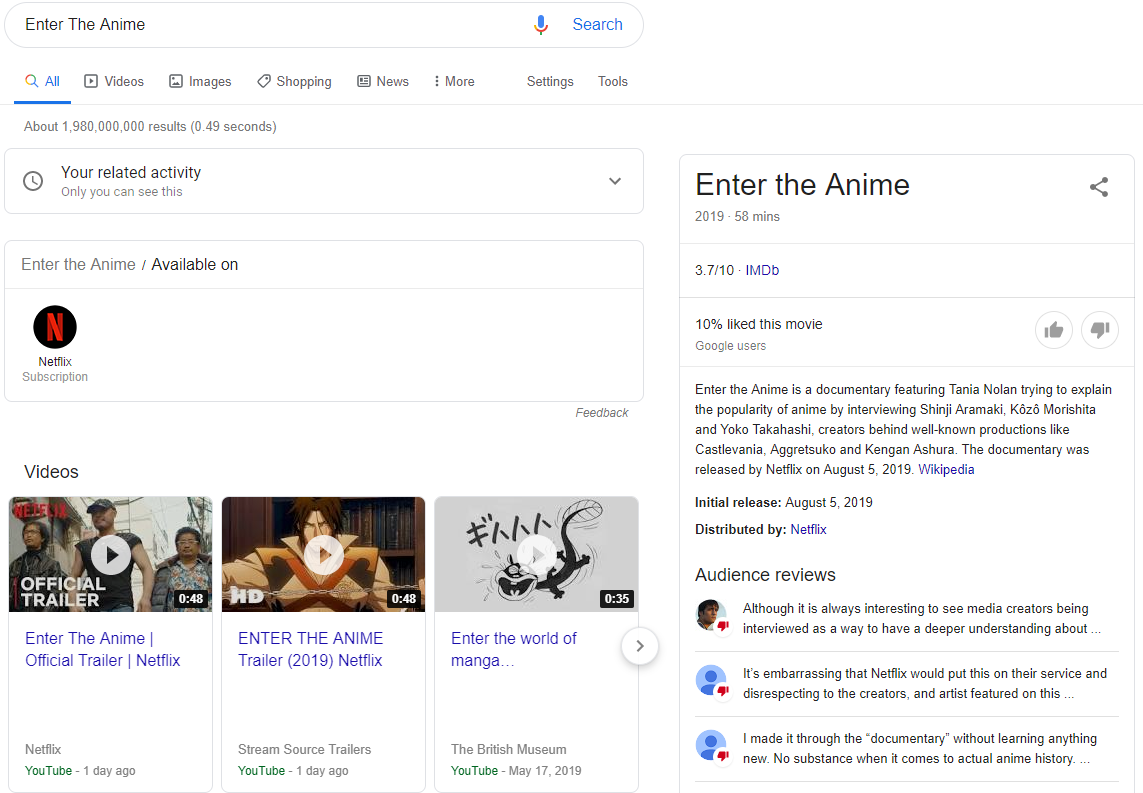Viewport: 1143px width, 793px height.
Task: Click the Audience reviews heading
Action: click(765, 575)
